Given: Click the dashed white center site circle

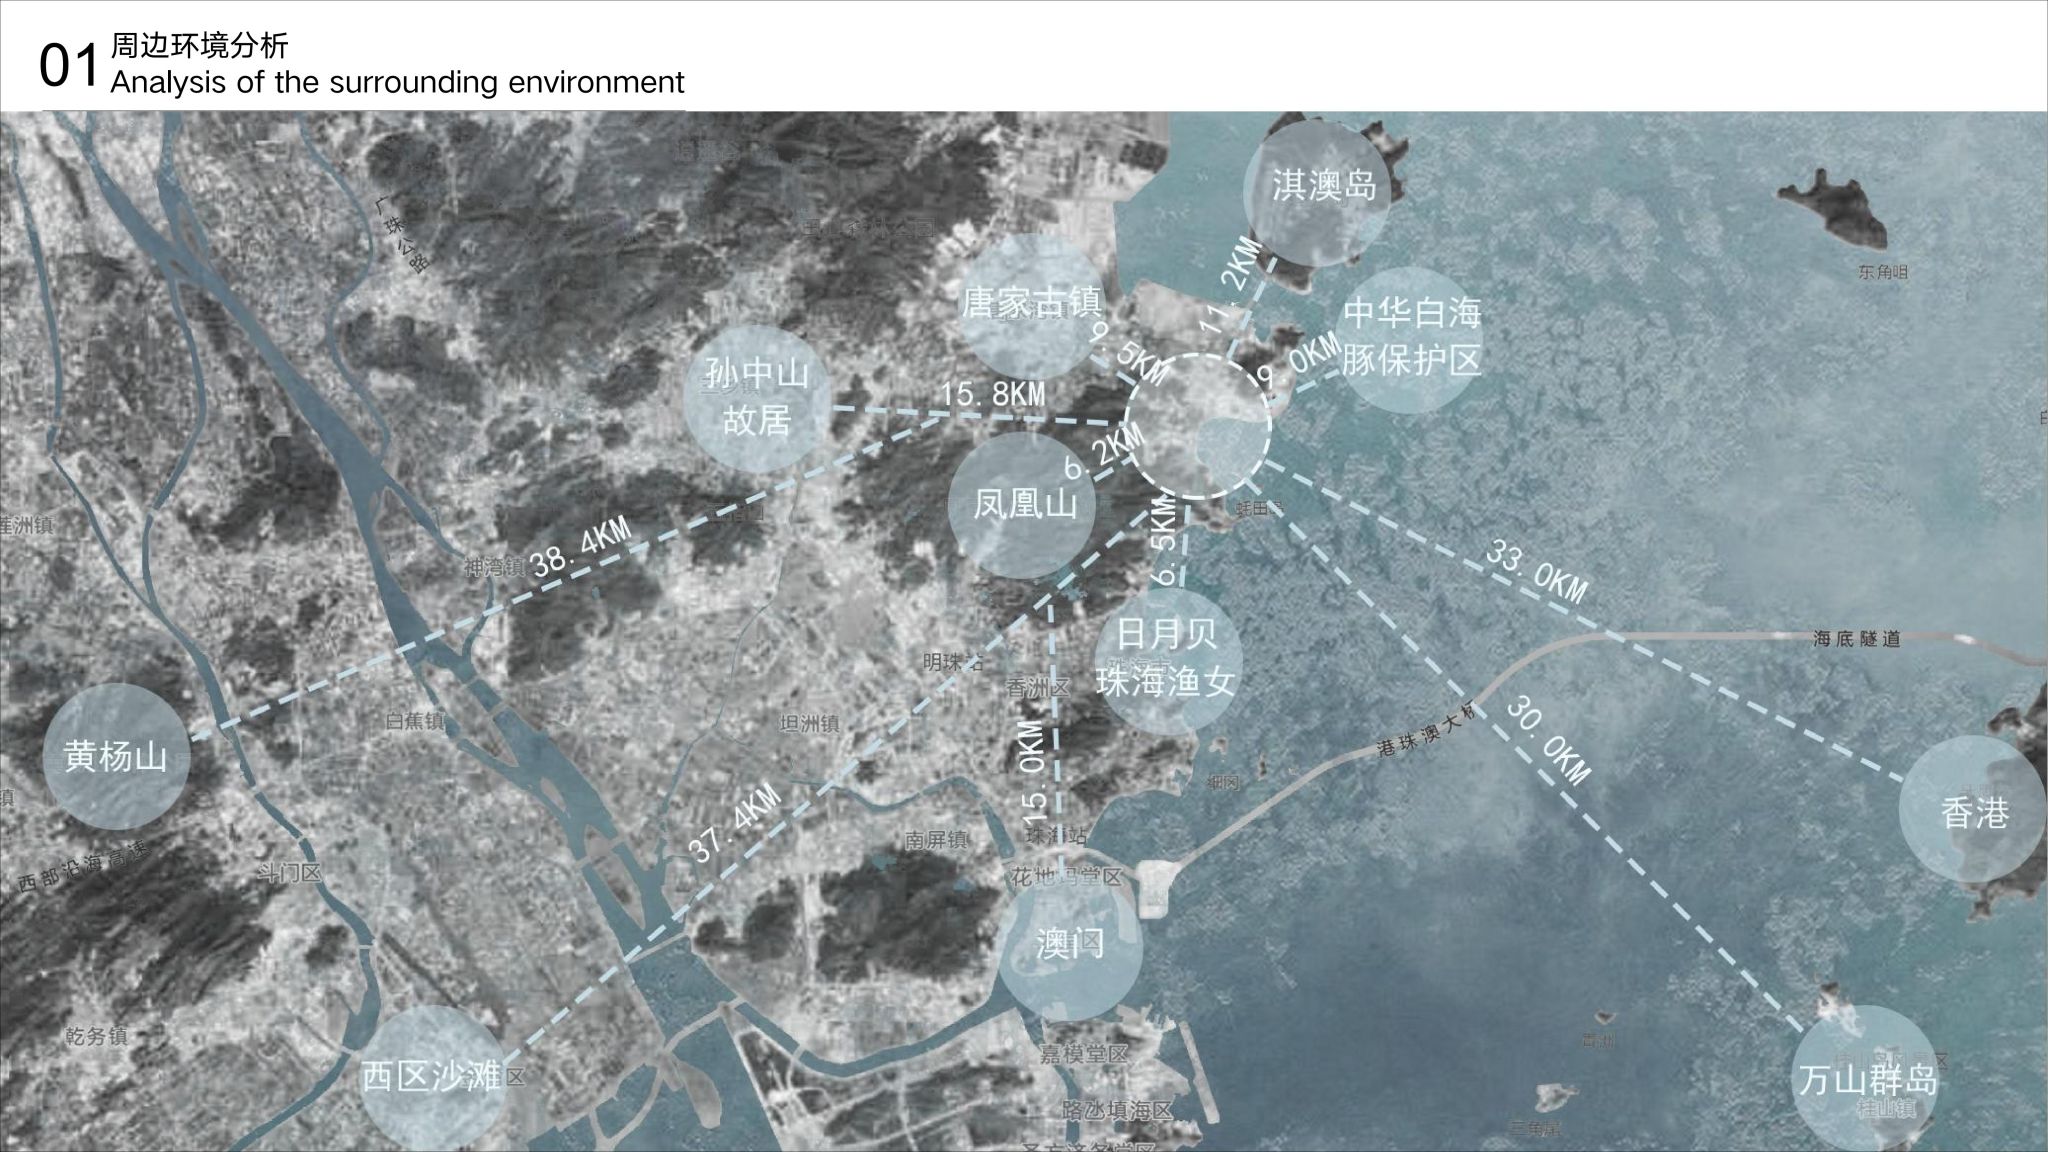Looking at the screenshot, I should [1198, 426].
